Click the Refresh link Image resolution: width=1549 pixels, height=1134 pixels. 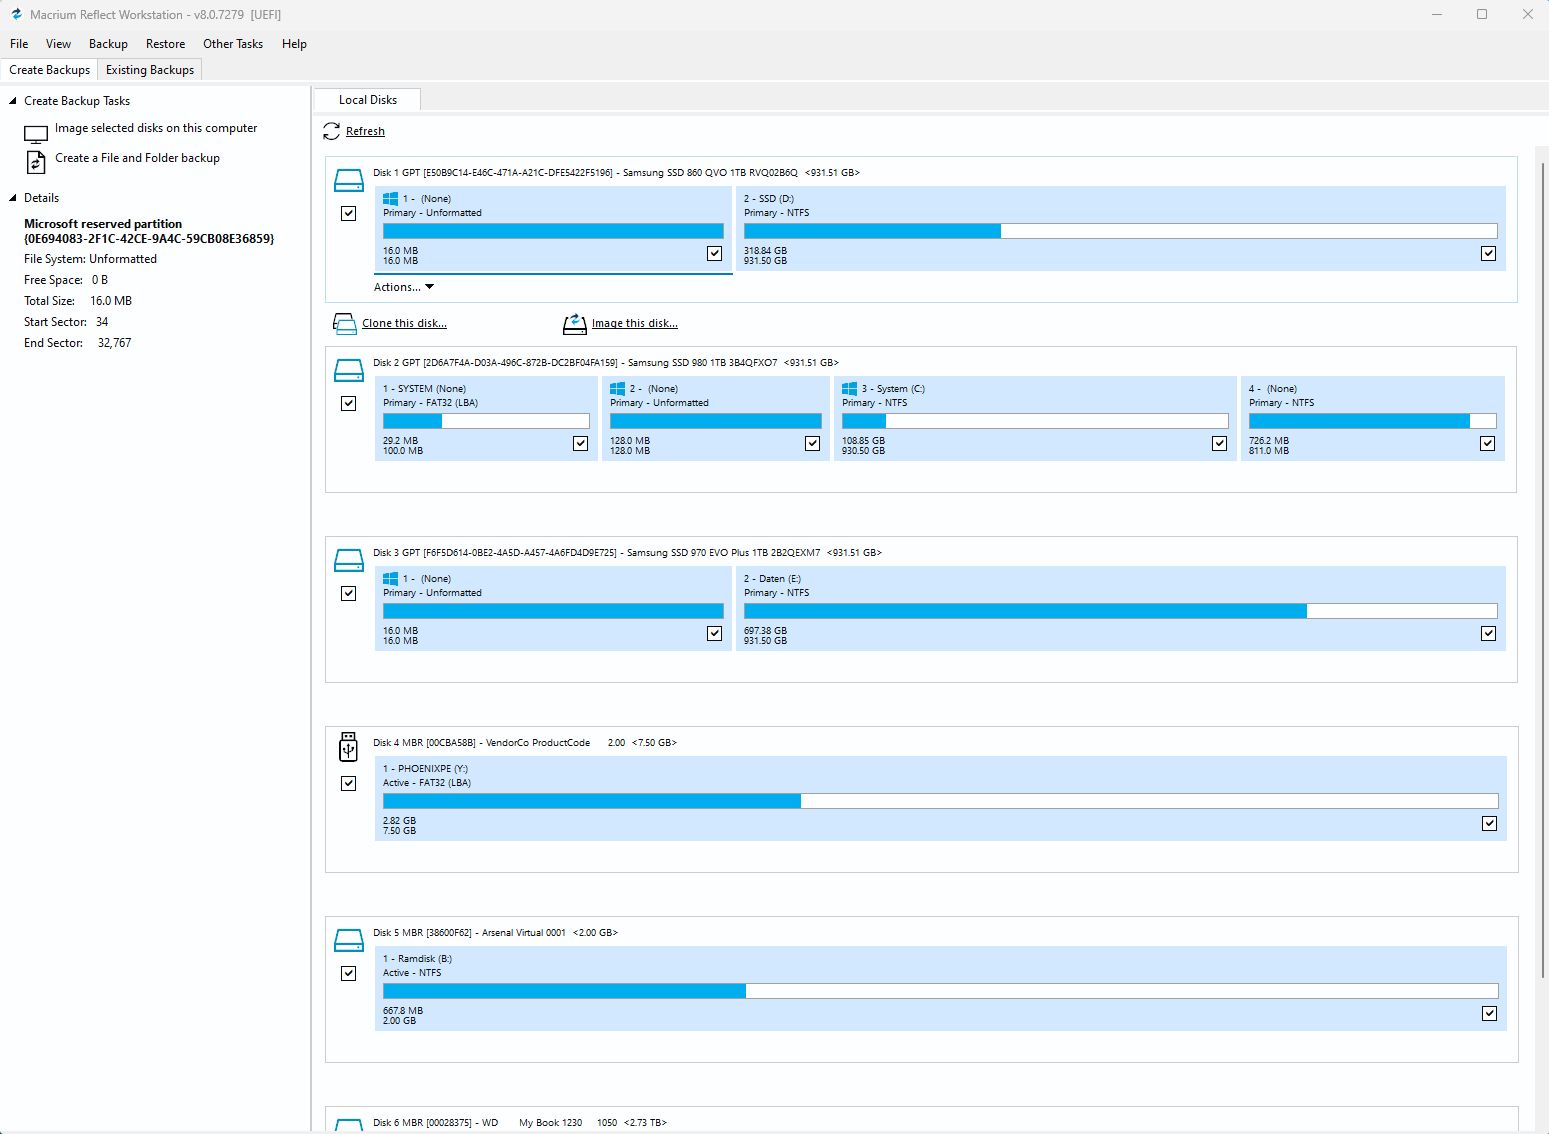tap(365, 131)
